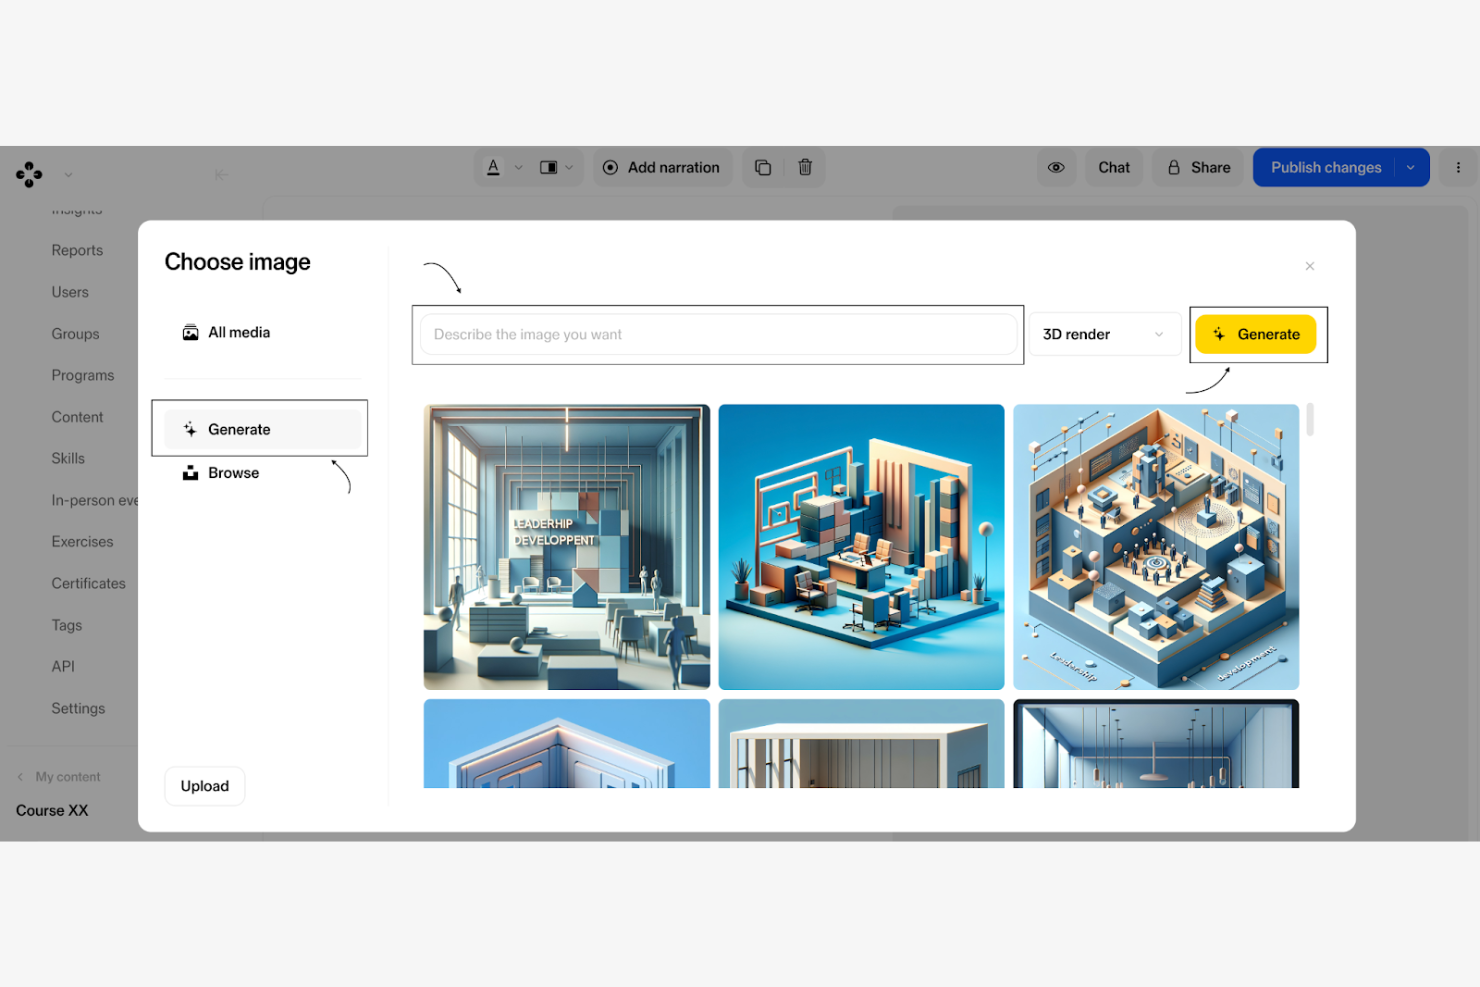Viewport: 1480px width, 987px height.
Task: Expand the layout dropdown arrow
Action: (569, 168)
